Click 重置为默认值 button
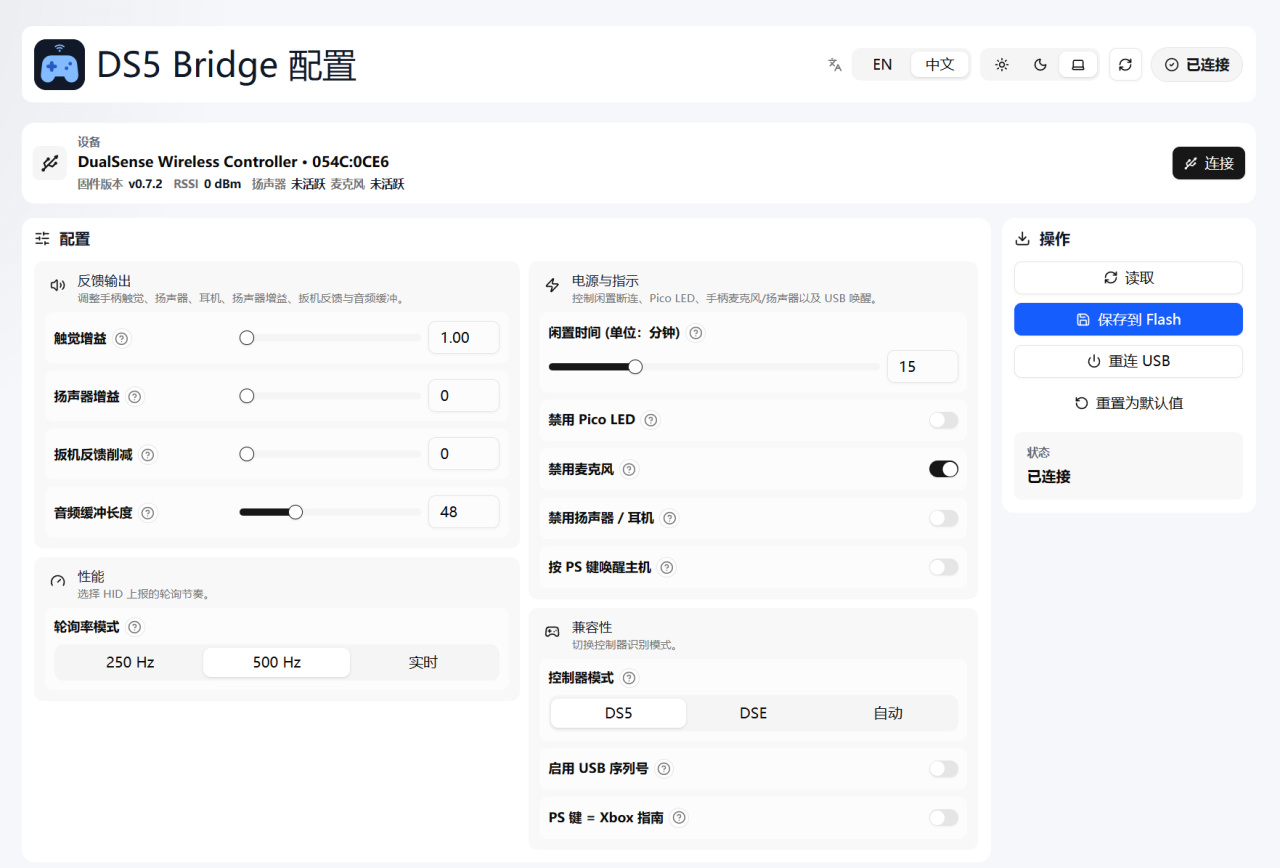 [1128, 403]
